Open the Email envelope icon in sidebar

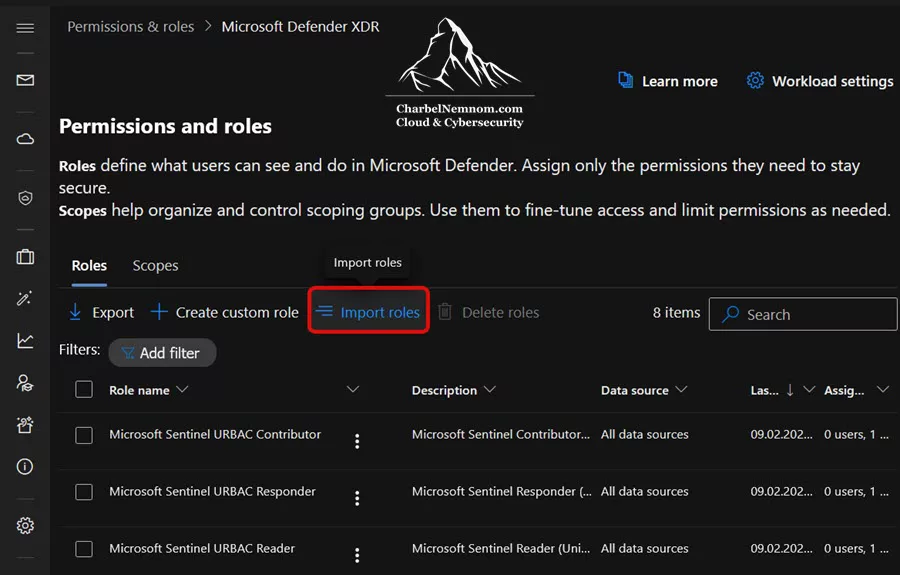(x=25, y=80)
